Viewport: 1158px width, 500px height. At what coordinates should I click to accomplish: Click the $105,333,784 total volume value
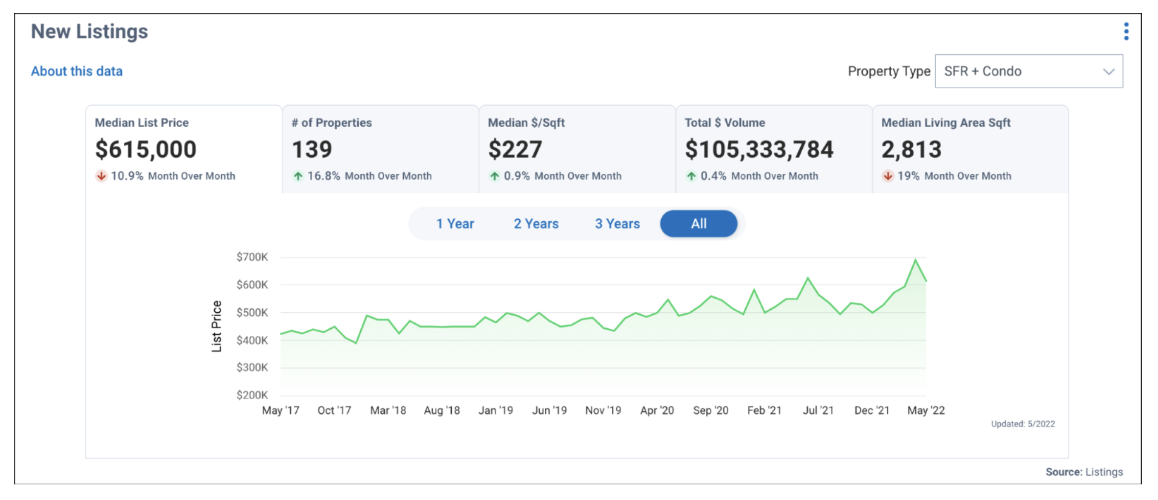(759, 150)
